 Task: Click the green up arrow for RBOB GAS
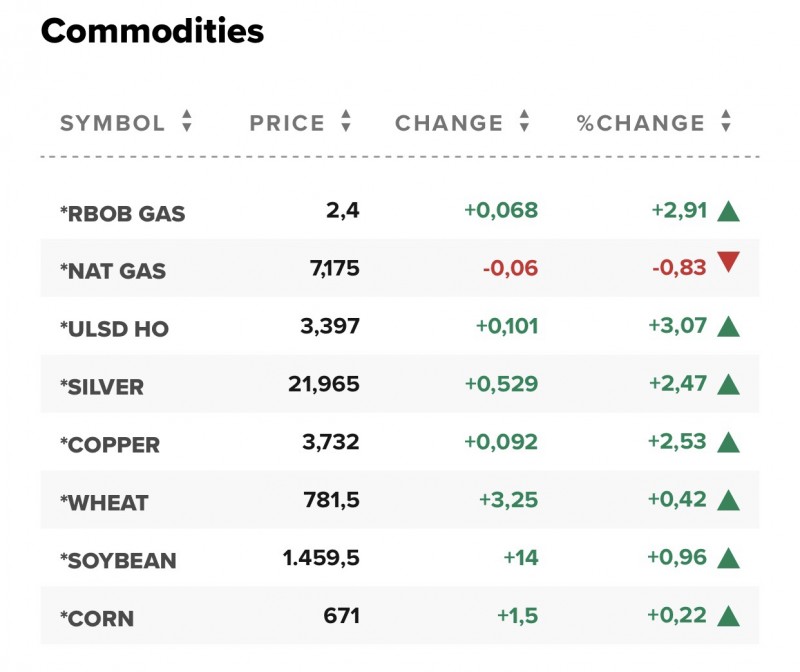(728, 211)
